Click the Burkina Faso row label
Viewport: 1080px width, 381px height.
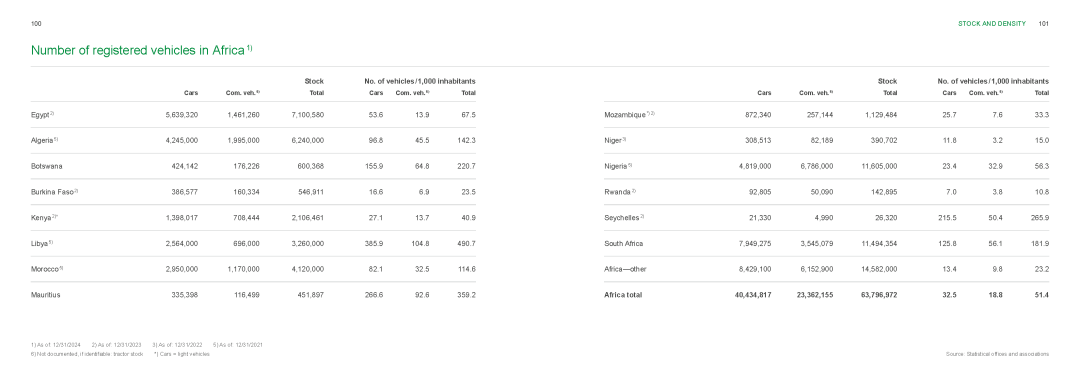click(54, 192)
